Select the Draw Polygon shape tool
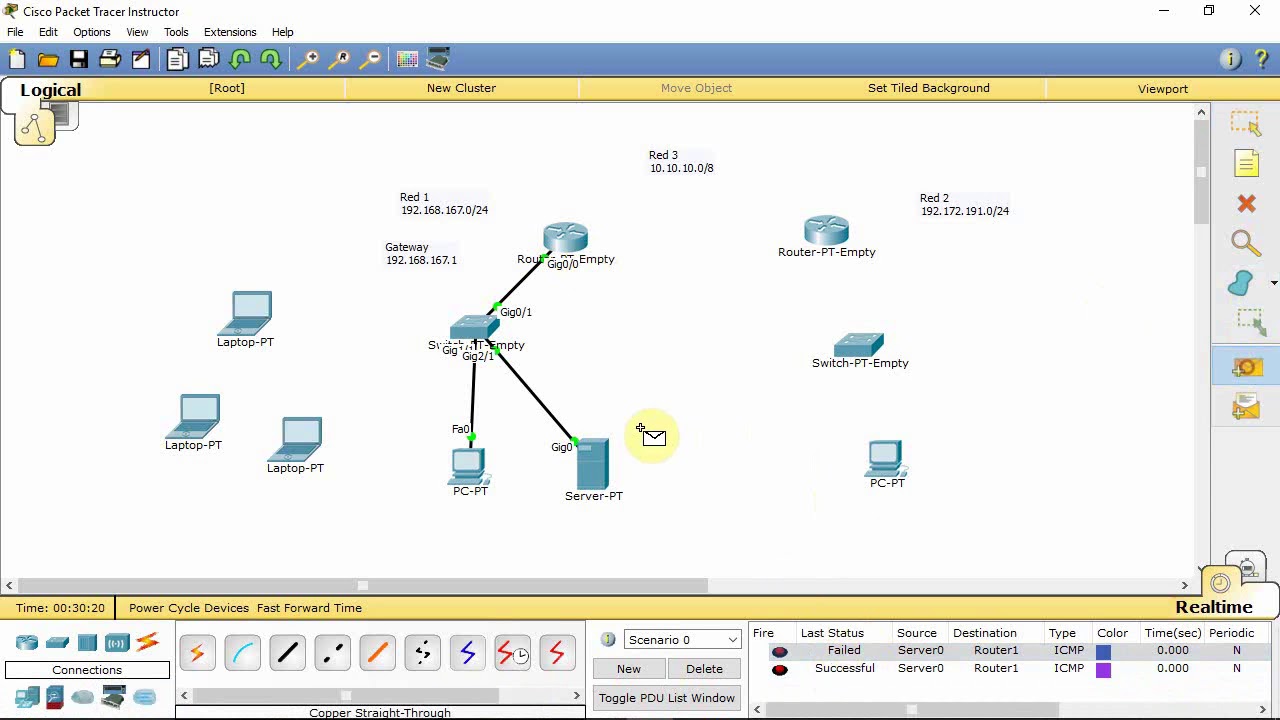The image size is (1280, 720). 1241,284
